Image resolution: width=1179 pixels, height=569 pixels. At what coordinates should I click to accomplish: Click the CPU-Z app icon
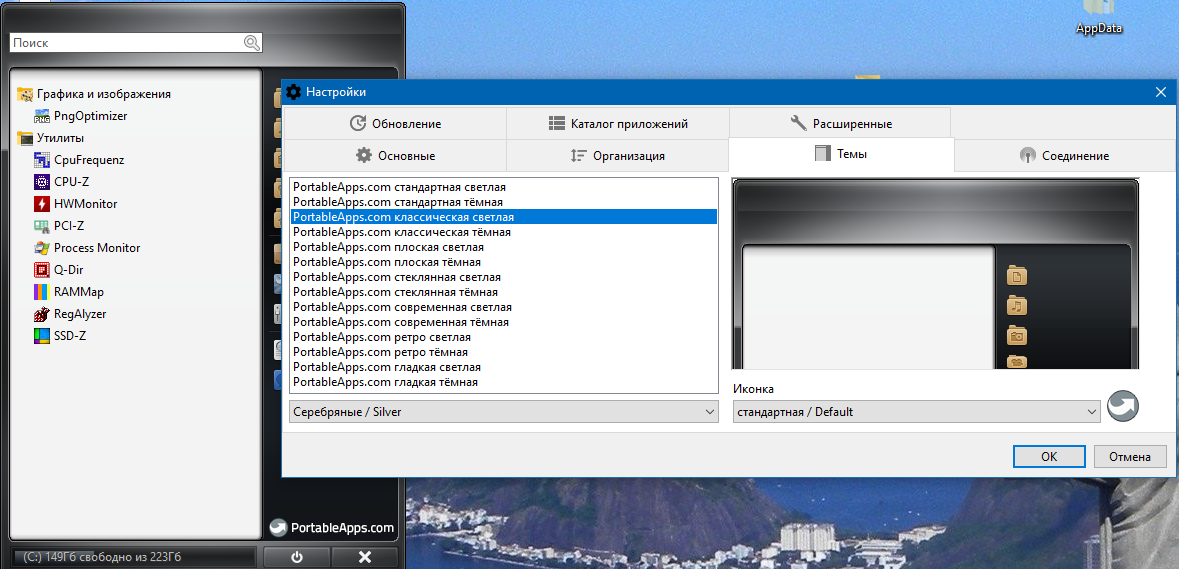click(x=42, y=182)
